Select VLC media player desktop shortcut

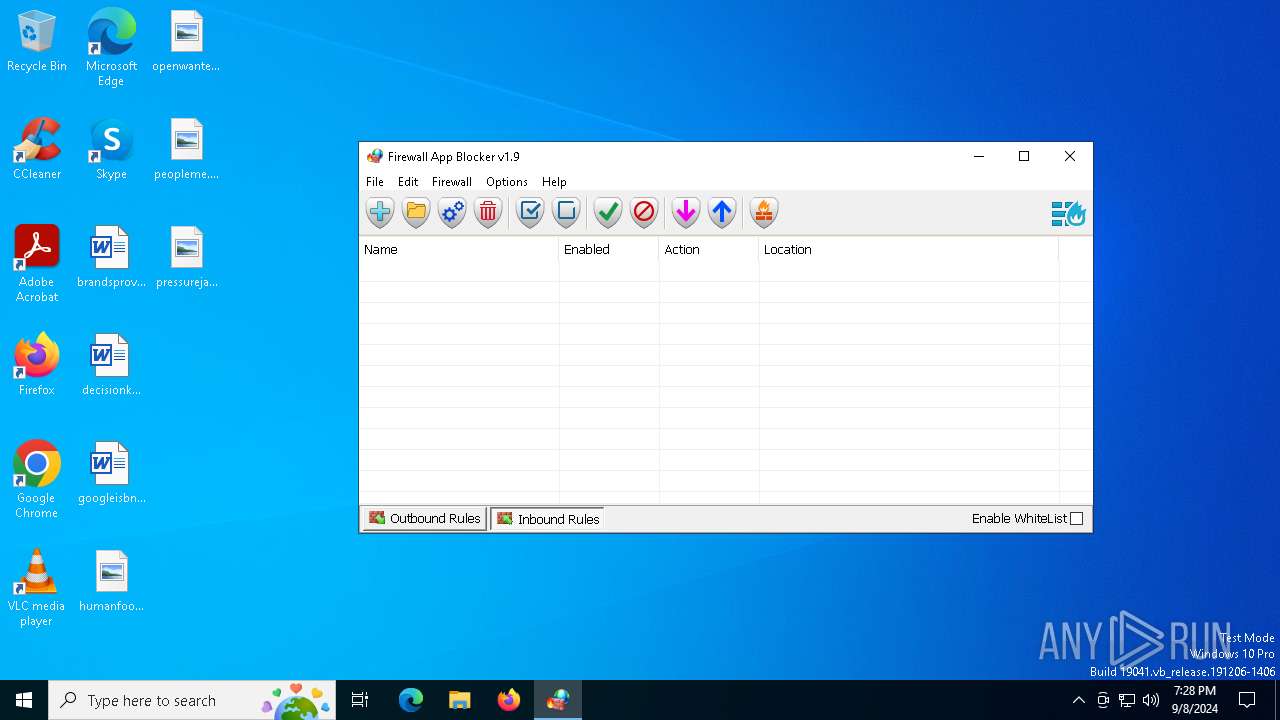tap(37, 588)
